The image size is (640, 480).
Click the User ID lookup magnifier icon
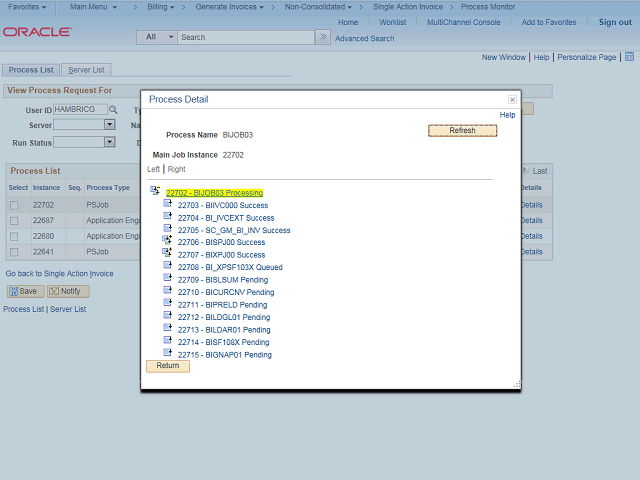pos(113,110)
